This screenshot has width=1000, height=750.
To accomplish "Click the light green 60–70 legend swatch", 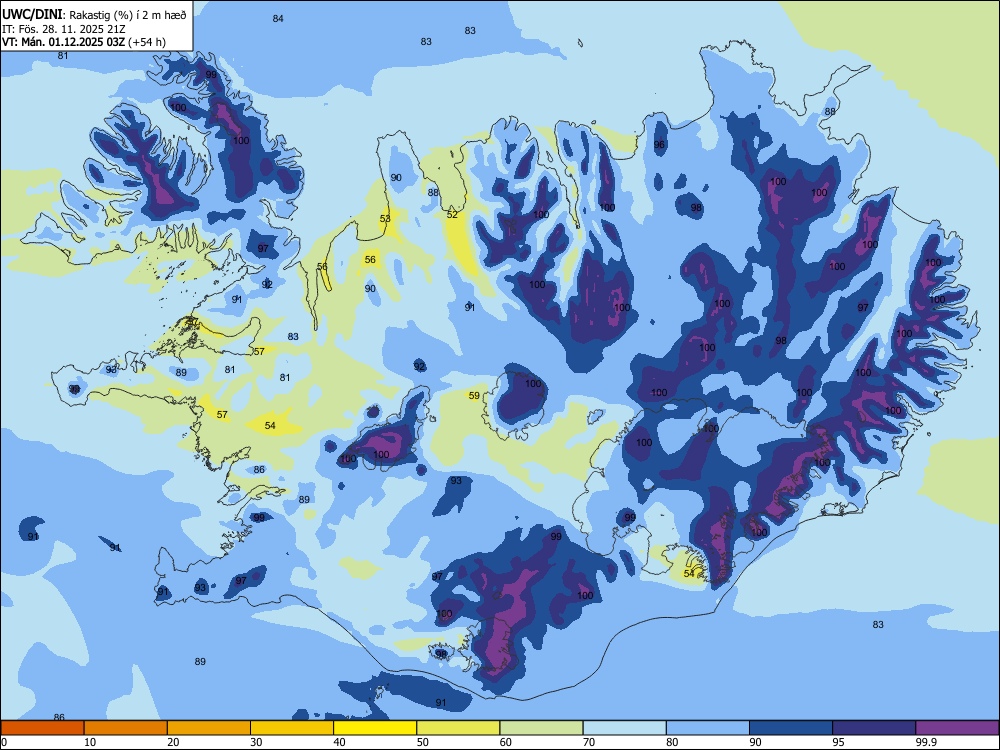I will pos(541,728).
